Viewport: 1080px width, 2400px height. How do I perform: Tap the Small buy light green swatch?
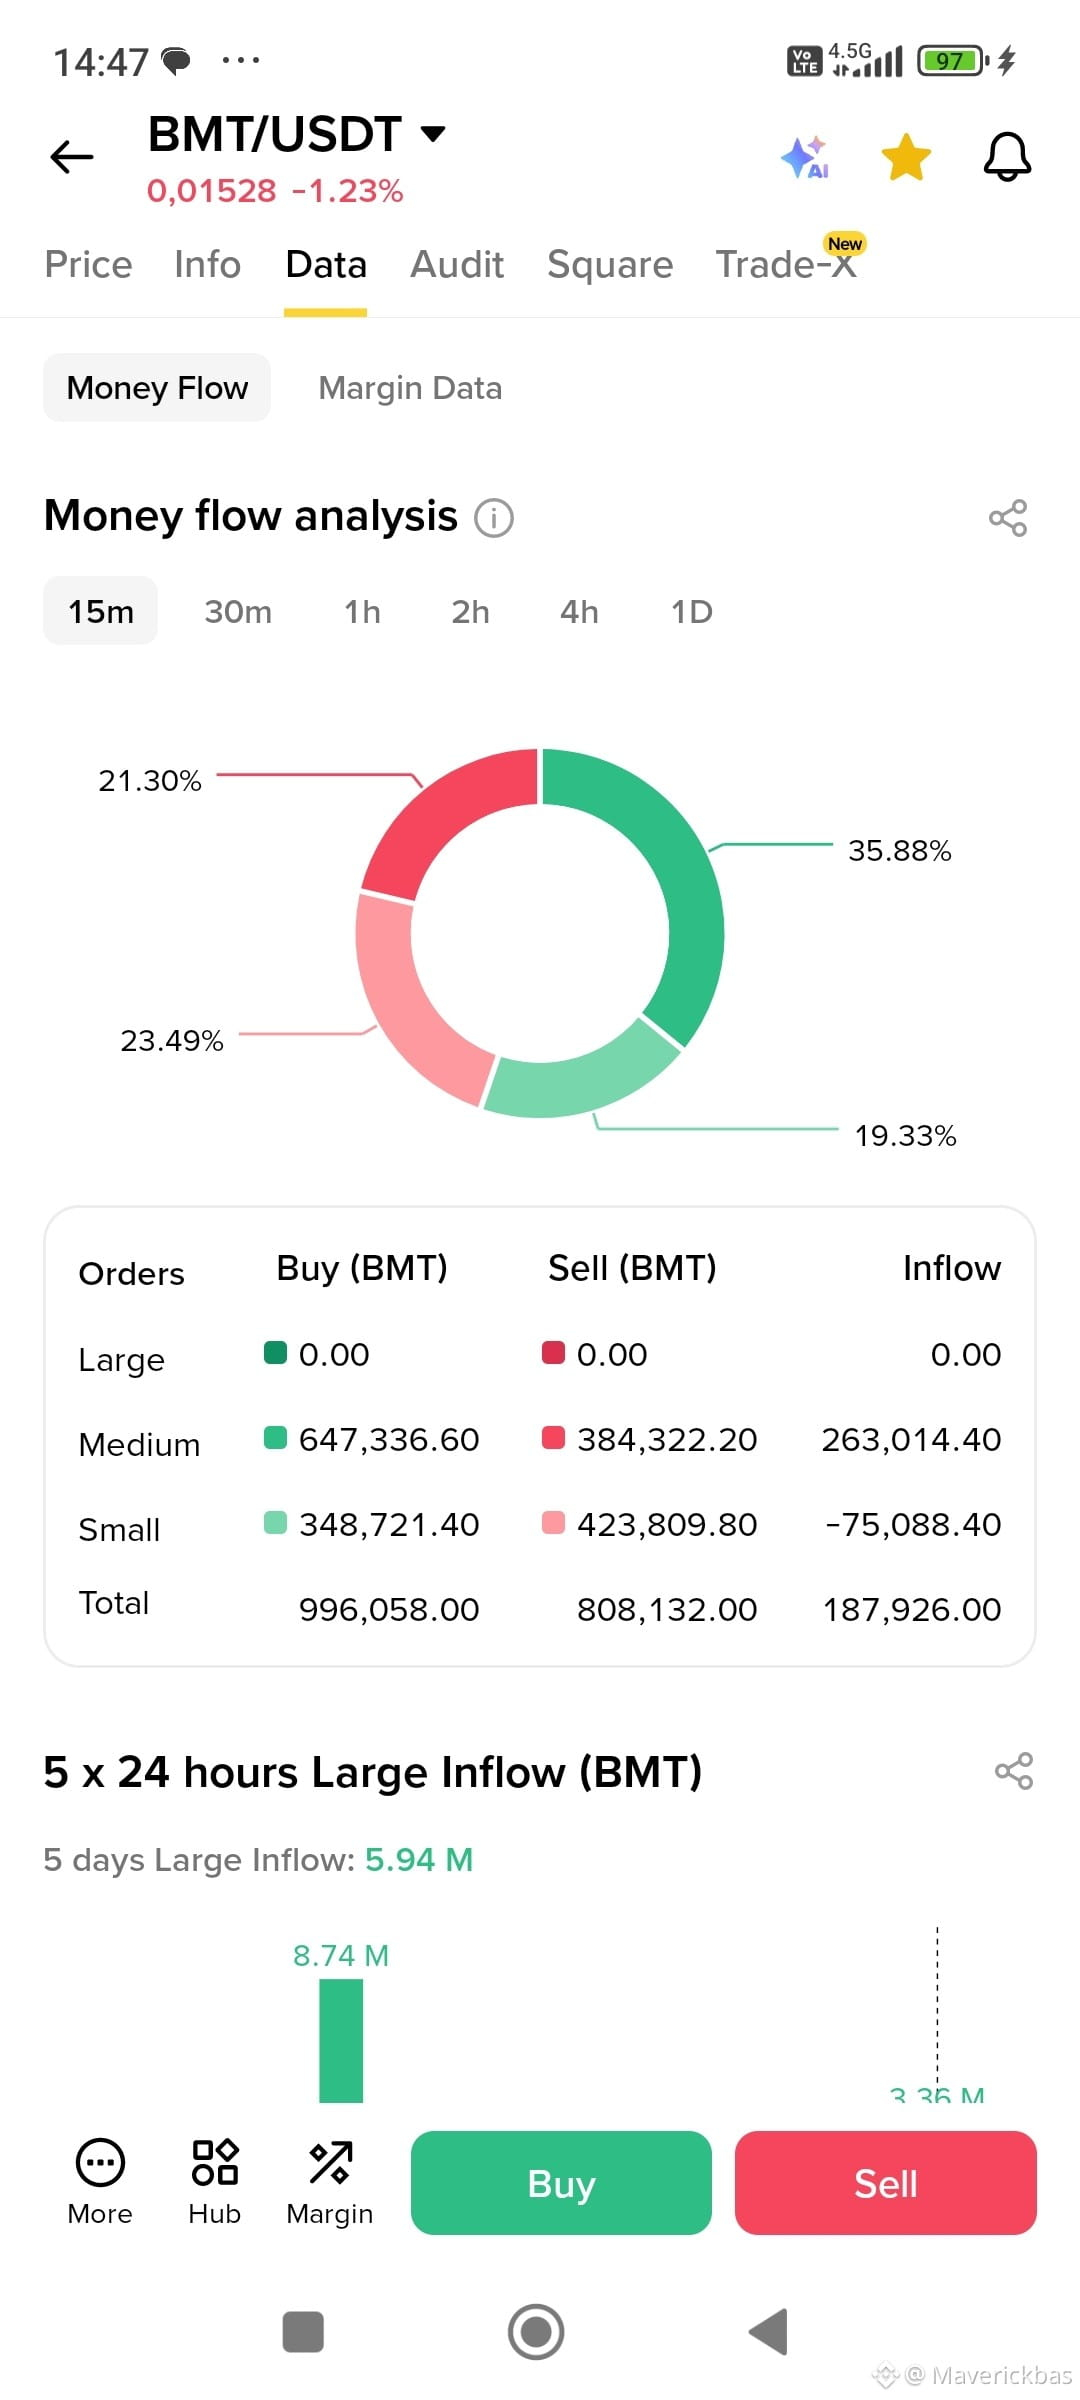click(x=275, y=1523)
